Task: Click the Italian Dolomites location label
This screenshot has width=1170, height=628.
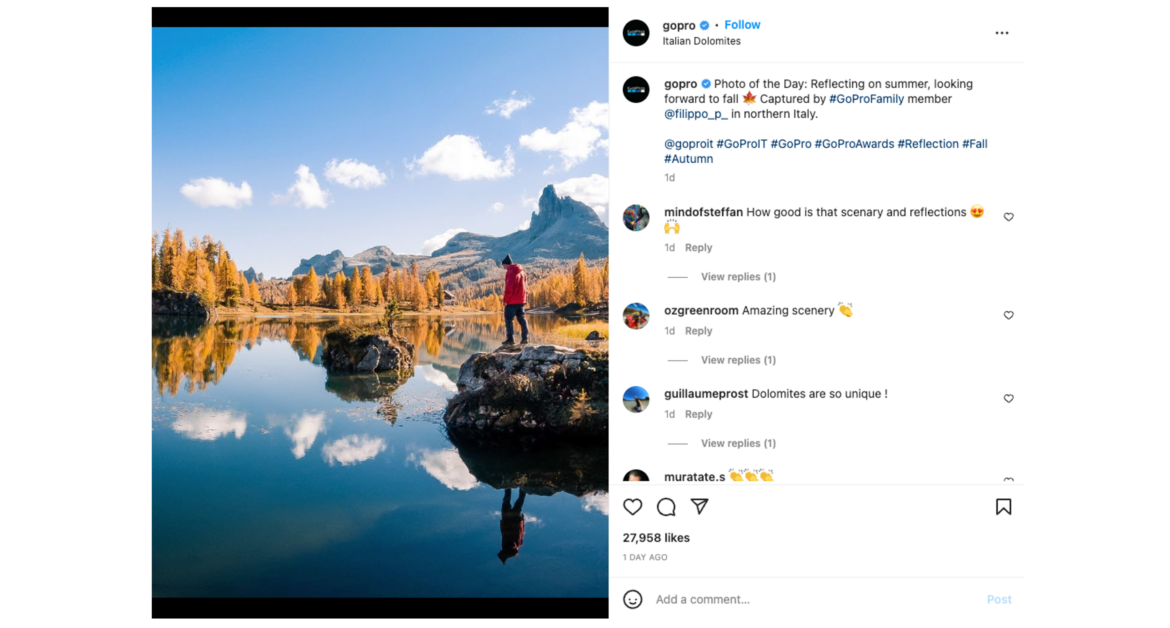Action: (701, 41)
